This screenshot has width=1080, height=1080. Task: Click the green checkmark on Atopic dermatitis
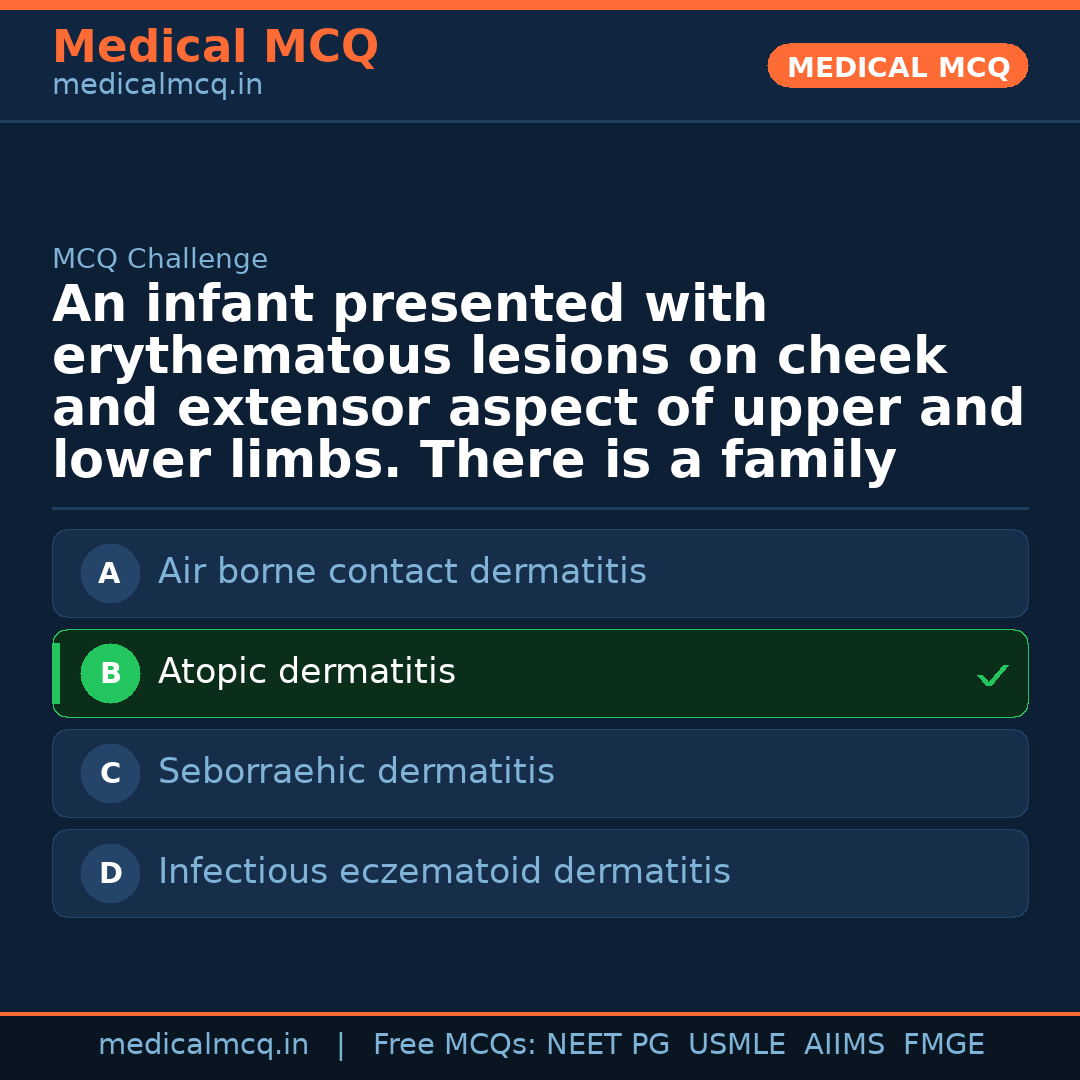pos(992,676)
